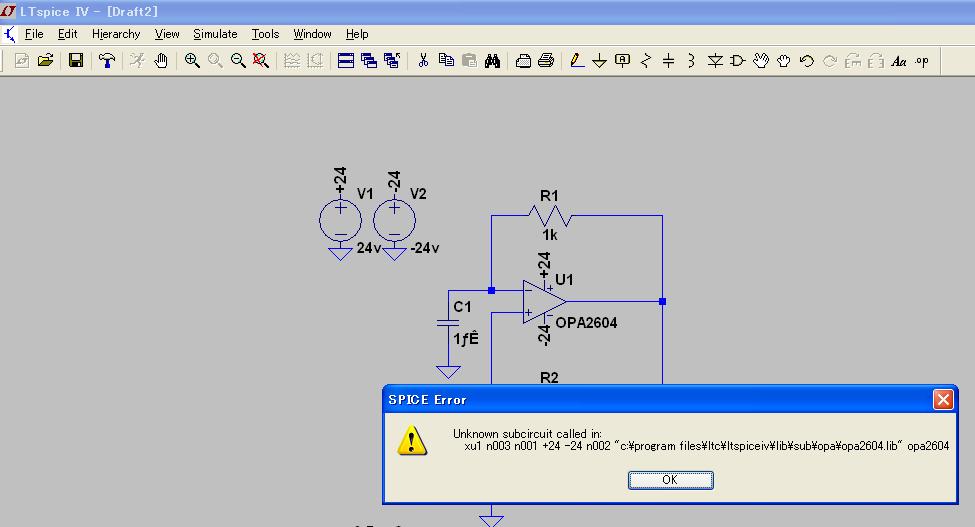Open the Hierarchy menu
975x527 pixels.
(x=116, y=34)
